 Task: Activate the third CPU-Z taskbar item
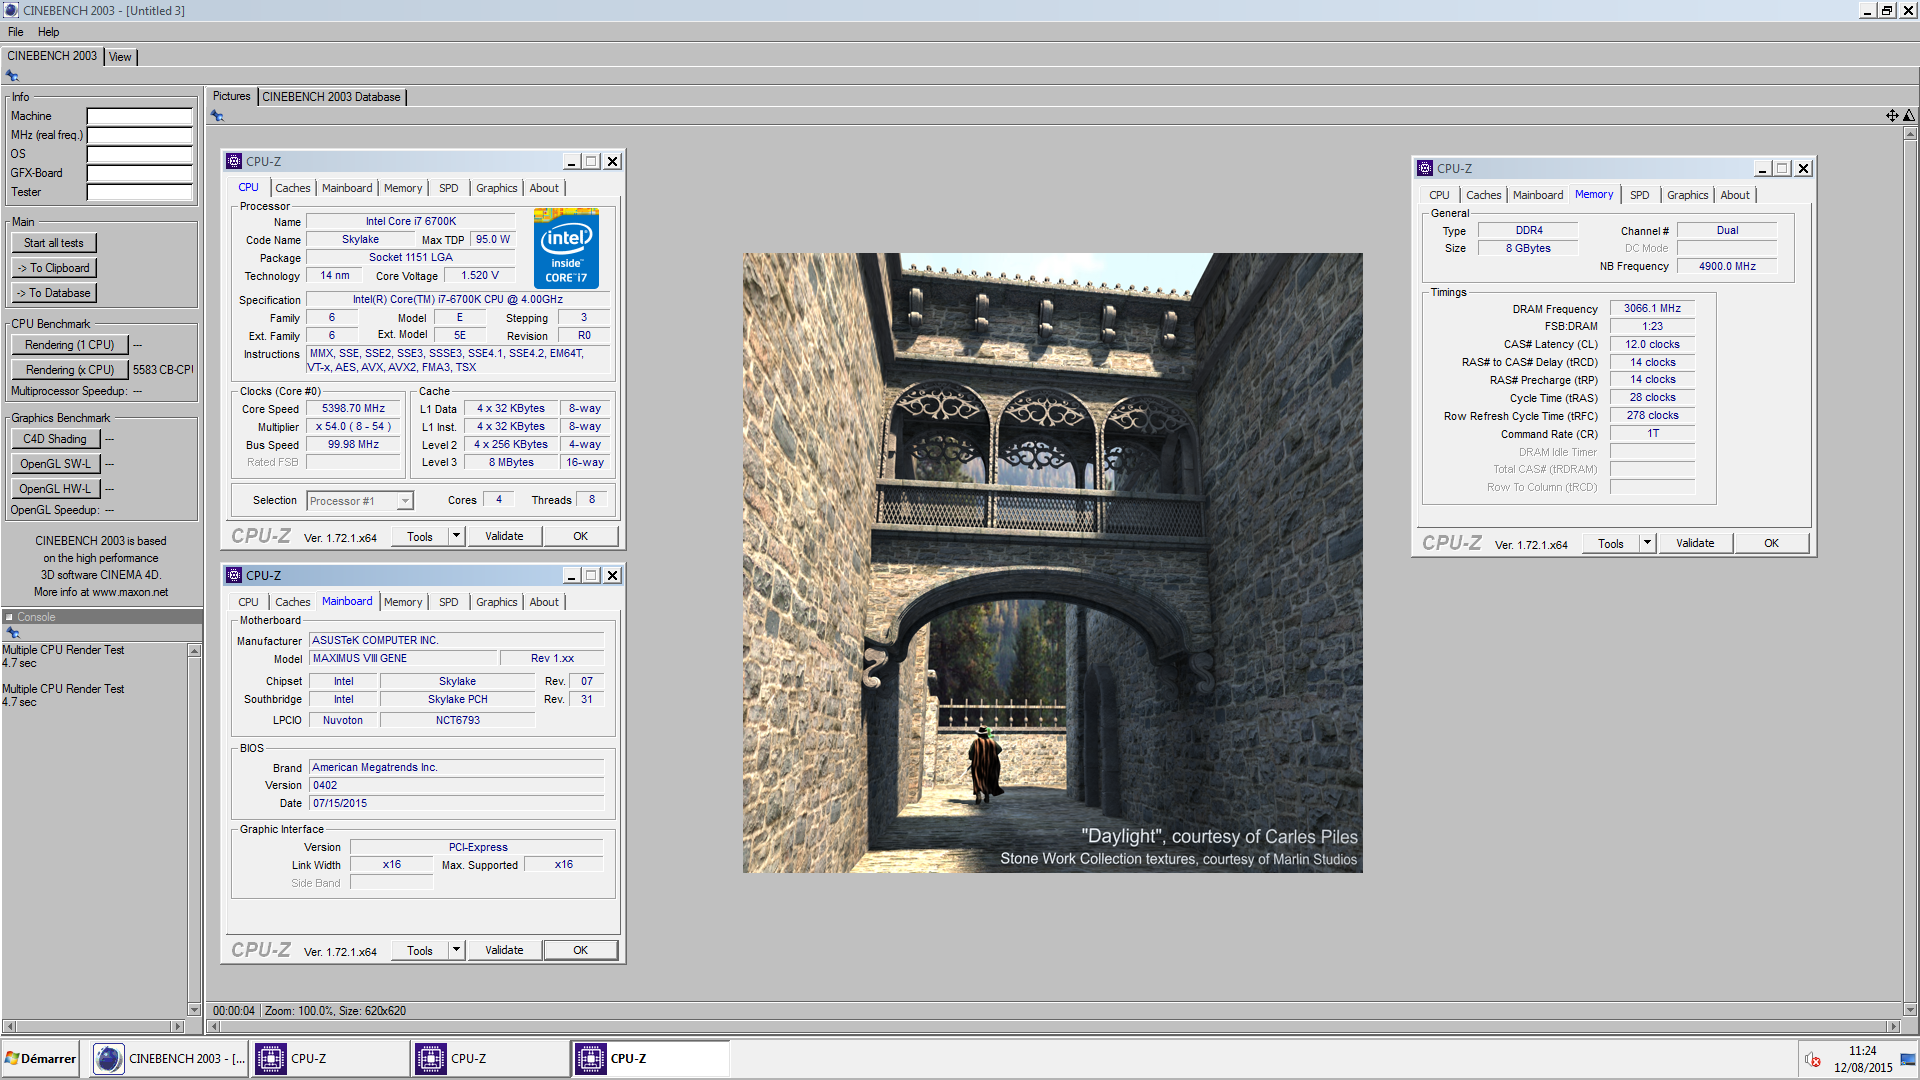[x=650, y=1059]
